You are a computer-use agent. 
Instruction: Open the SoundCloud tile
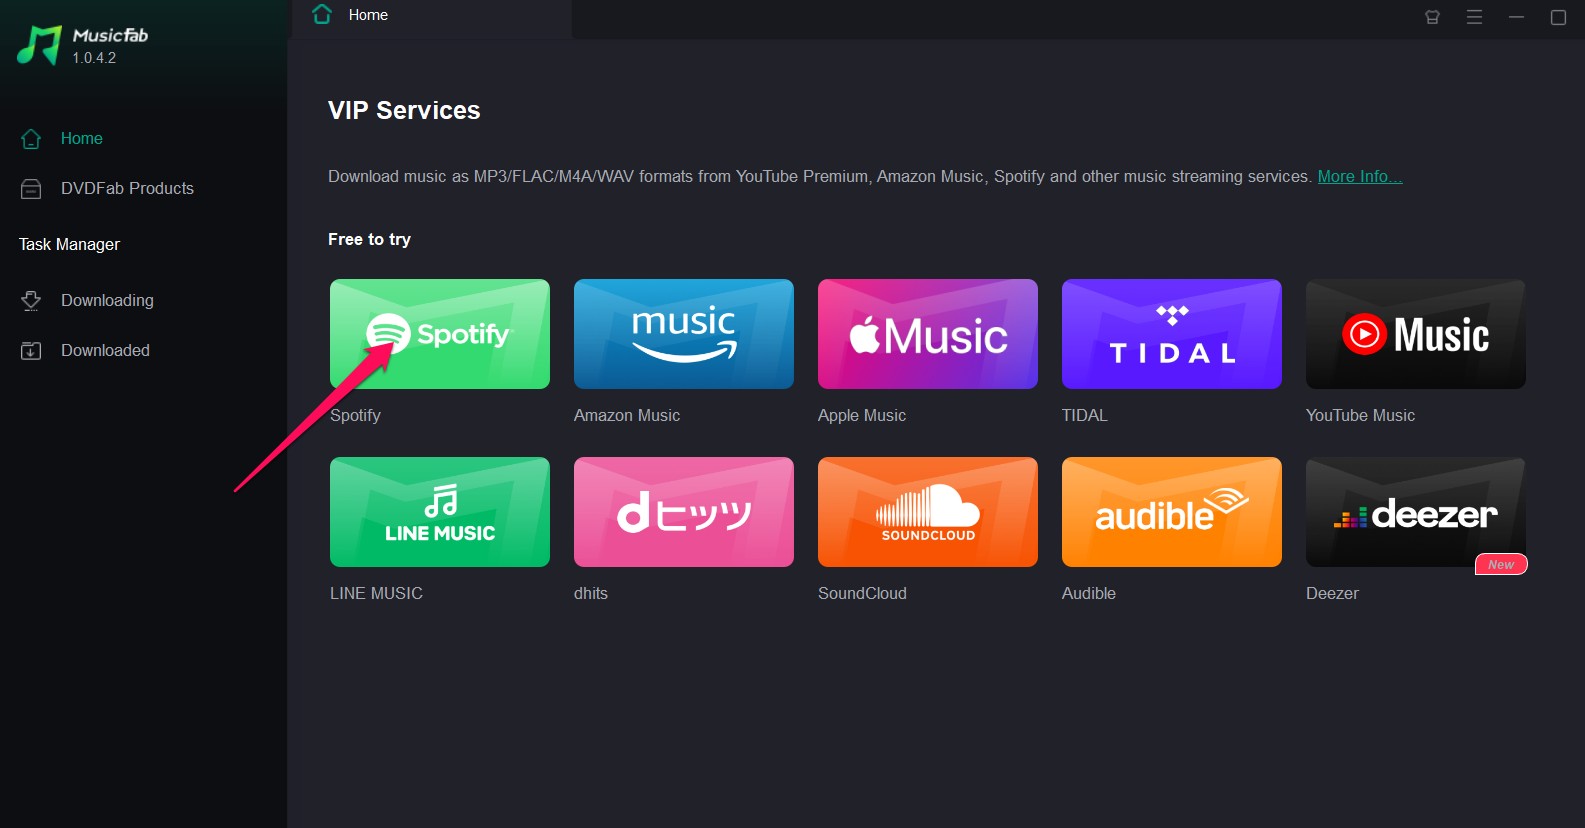(928, 512)
